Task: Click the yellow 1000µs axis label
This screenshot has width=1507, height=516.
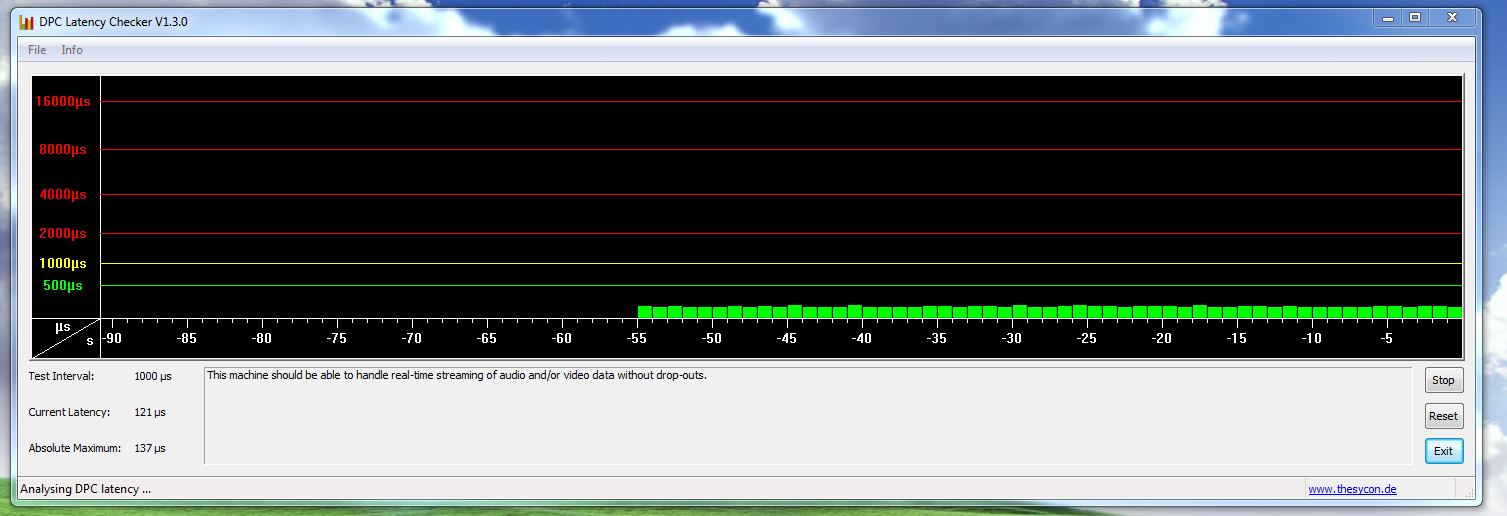Action: (x=63, y=263)
